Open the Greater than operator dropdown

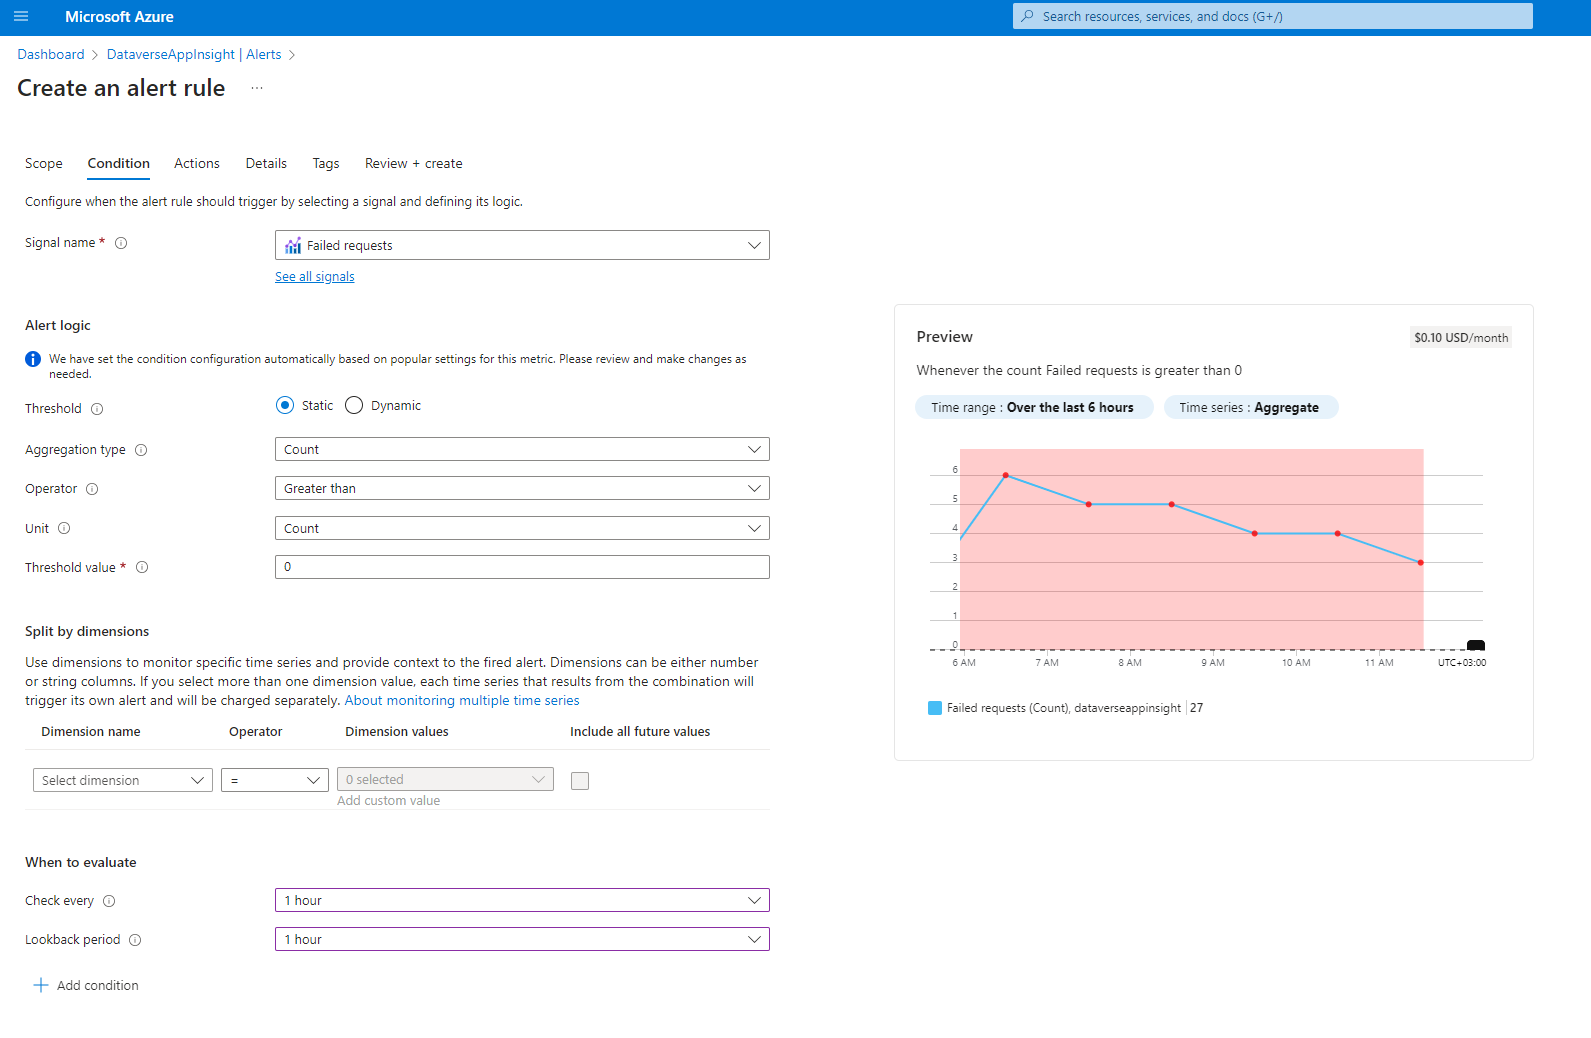[x=521, y=488]
